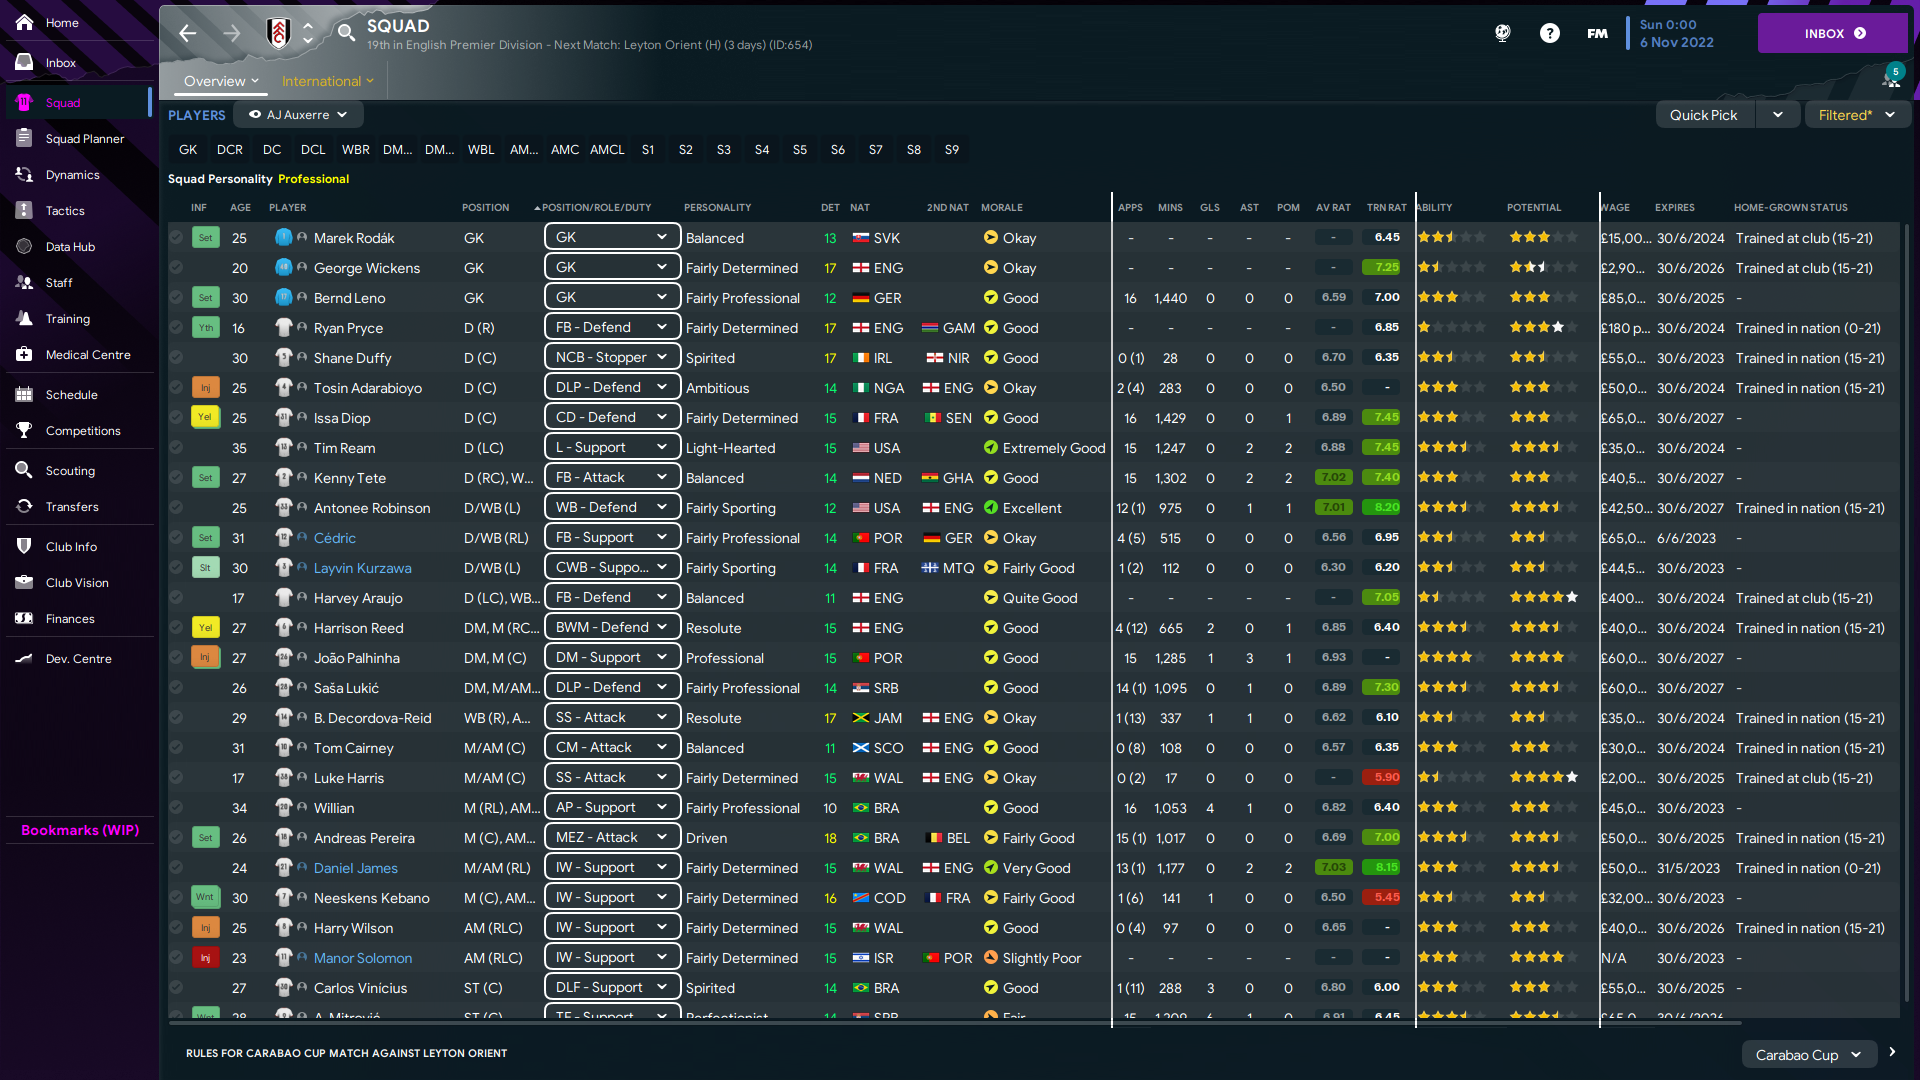1920x1080 pixels.
Task: Toggle selection circle for Shane Duffy
Action: point(176,358)
